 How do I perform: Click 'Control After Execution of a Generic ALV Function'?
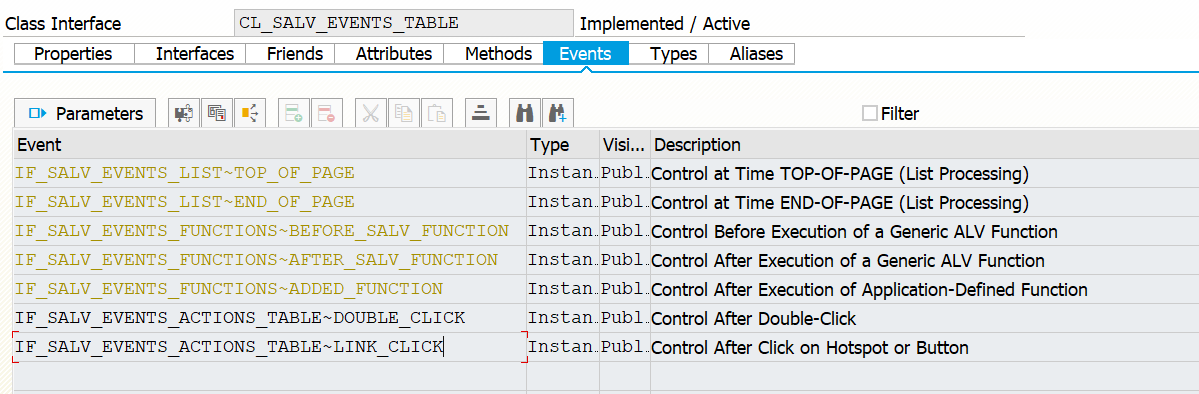(x=848, y=261)
